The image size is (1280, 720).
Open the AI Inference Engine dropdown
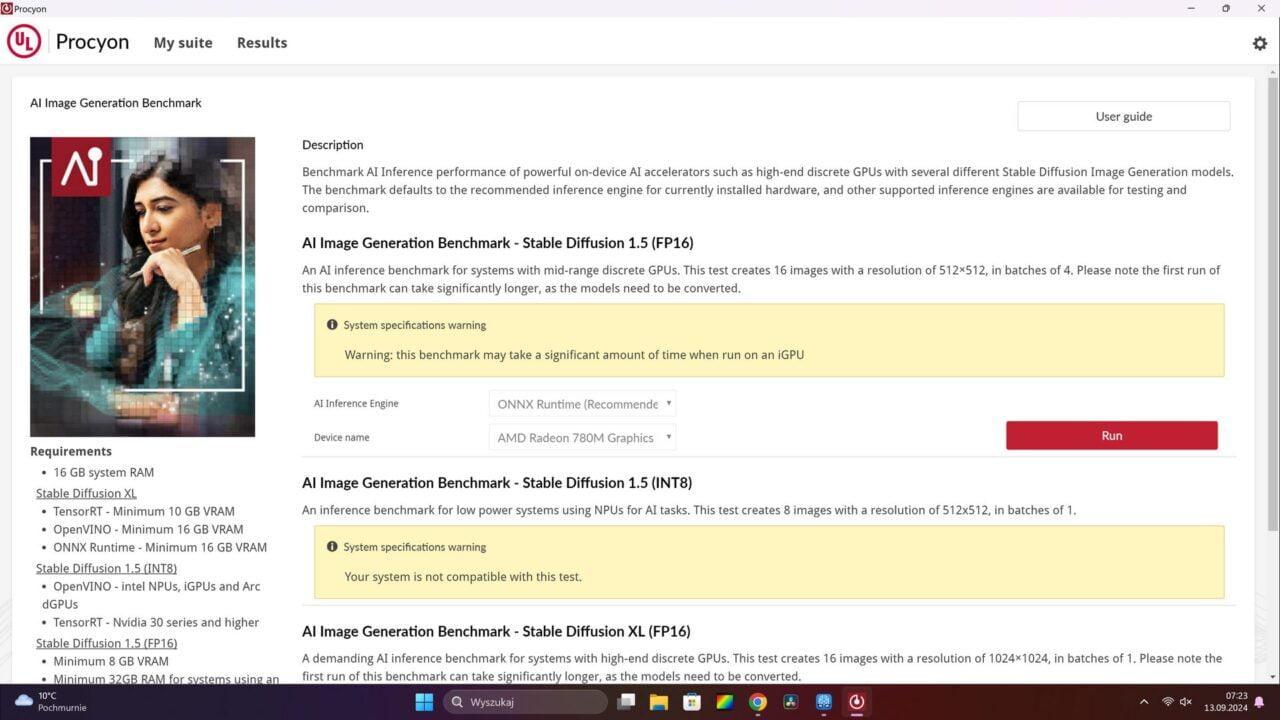(x=582, y=404)
